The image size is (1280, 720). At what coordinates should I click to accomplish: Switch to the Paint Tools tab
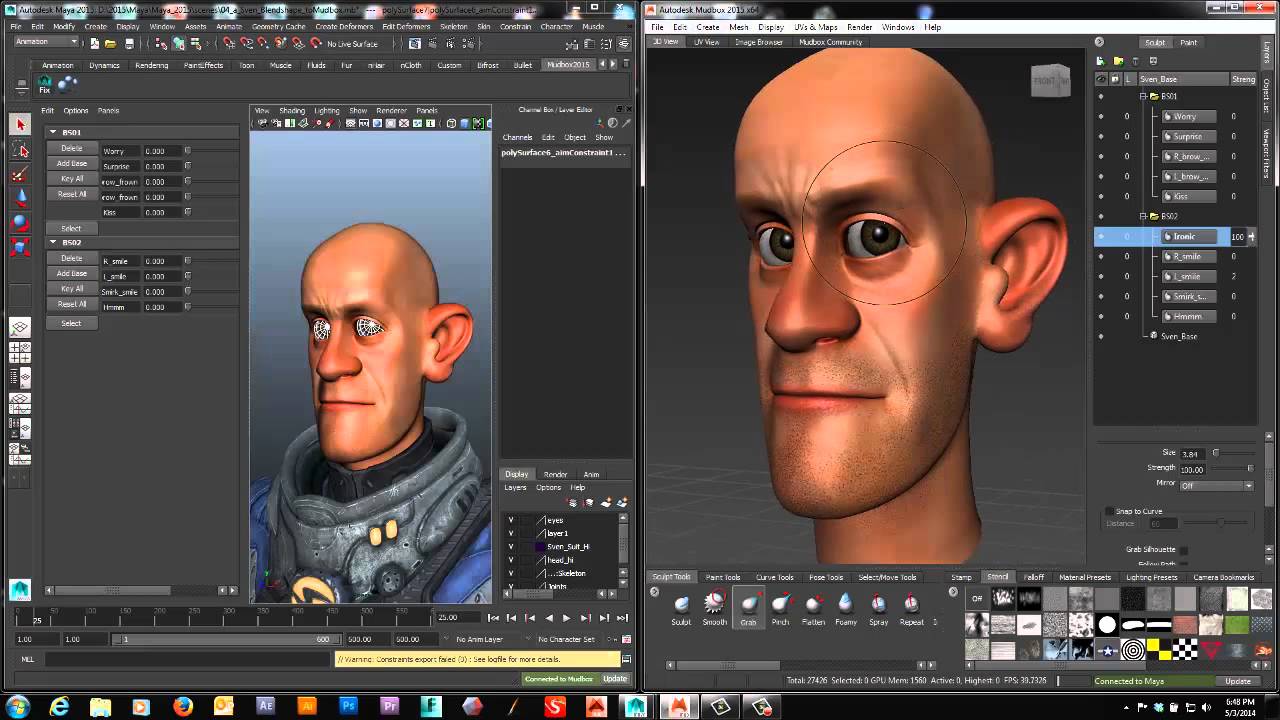[723, 577]
